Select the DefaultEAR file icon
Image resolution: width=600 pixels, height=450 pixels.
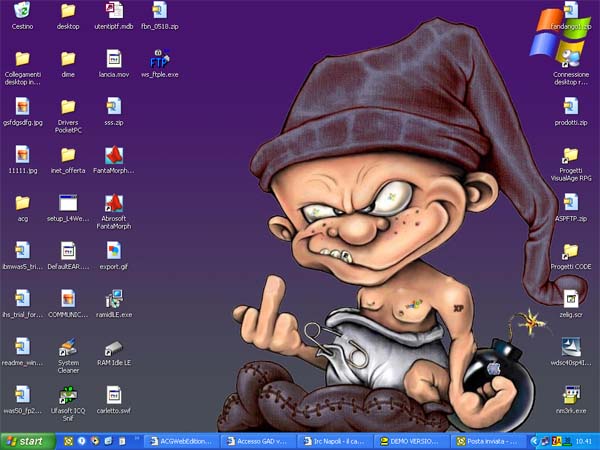(x=68, y=251)
